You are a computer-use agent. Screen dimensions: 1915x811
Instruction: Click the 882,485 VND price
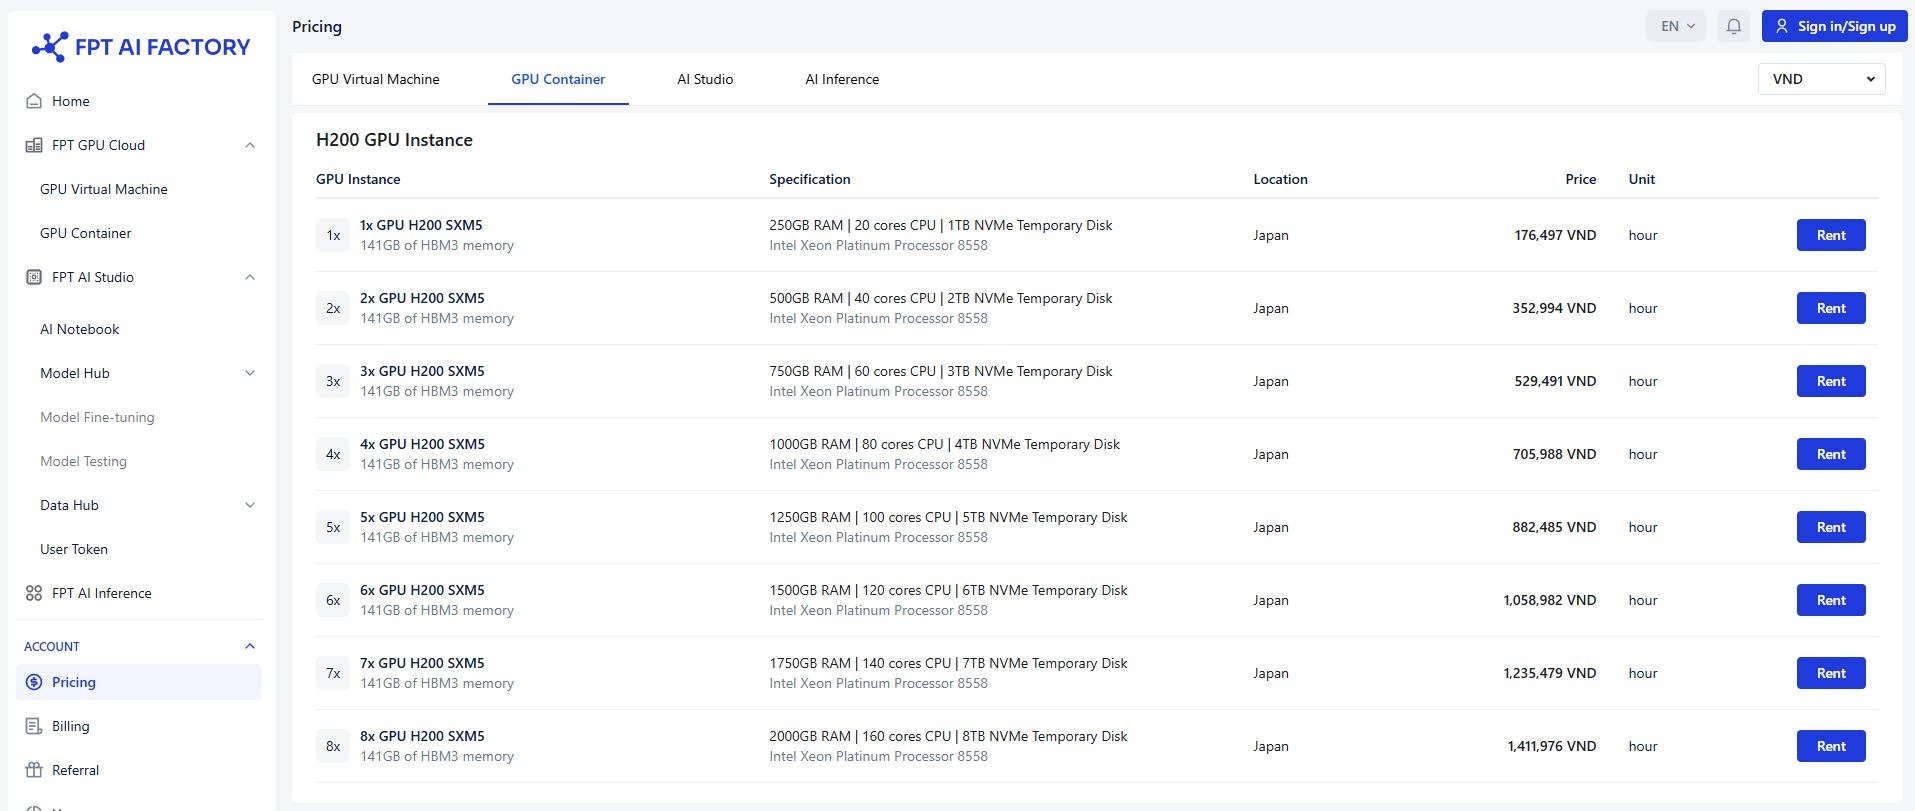pos(1554,527)
